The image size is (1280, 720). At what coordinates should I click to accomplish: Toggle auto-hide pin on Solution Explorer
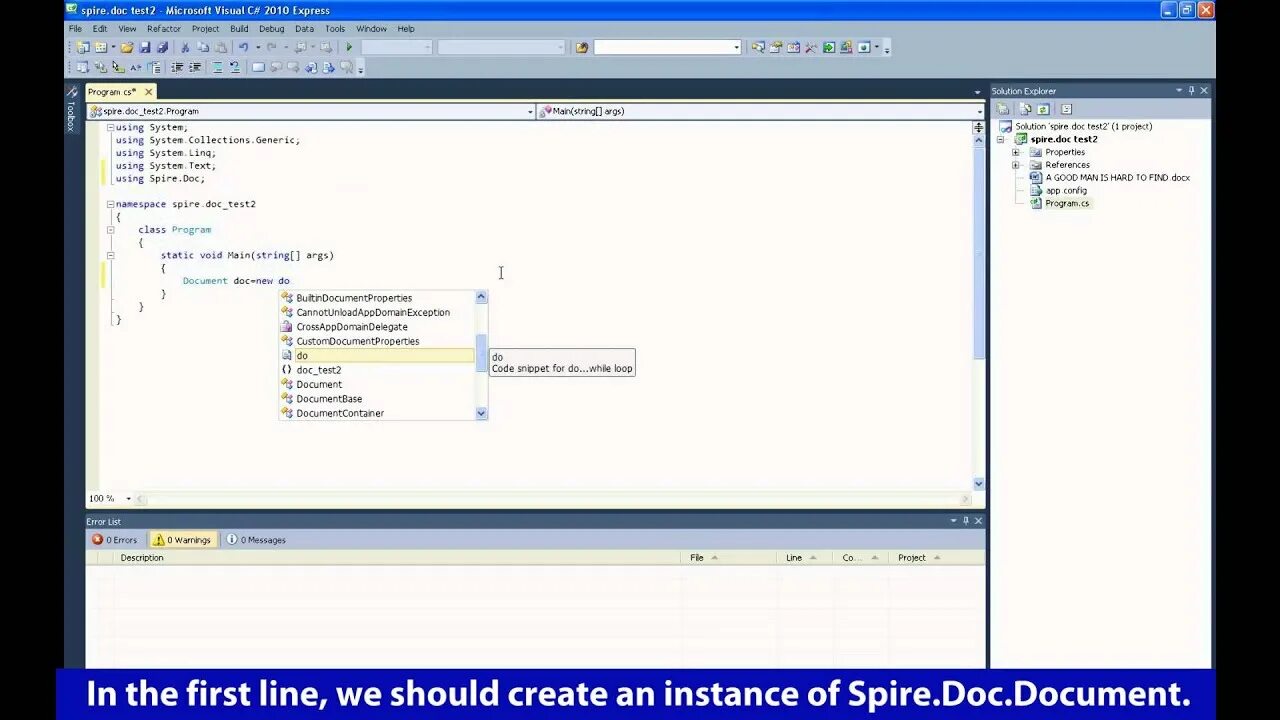tap(1192, 90)
